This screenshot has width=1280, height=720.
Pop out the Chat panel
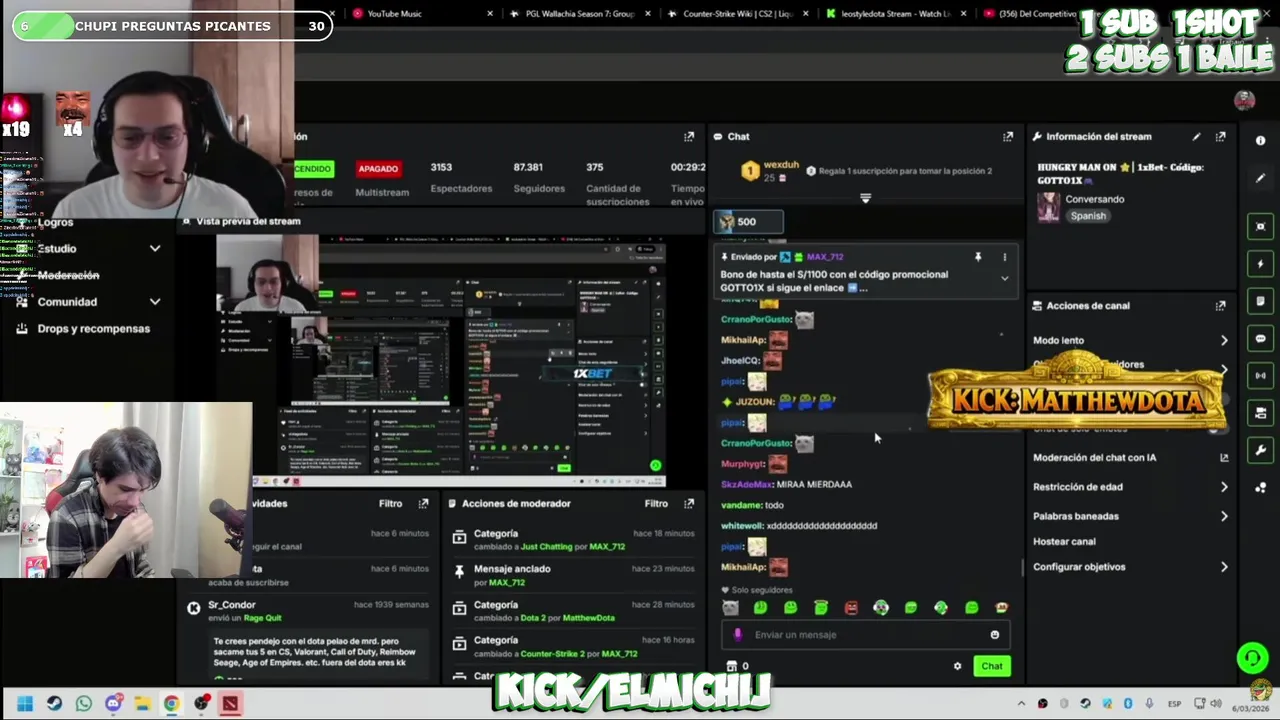point(1008,137)
